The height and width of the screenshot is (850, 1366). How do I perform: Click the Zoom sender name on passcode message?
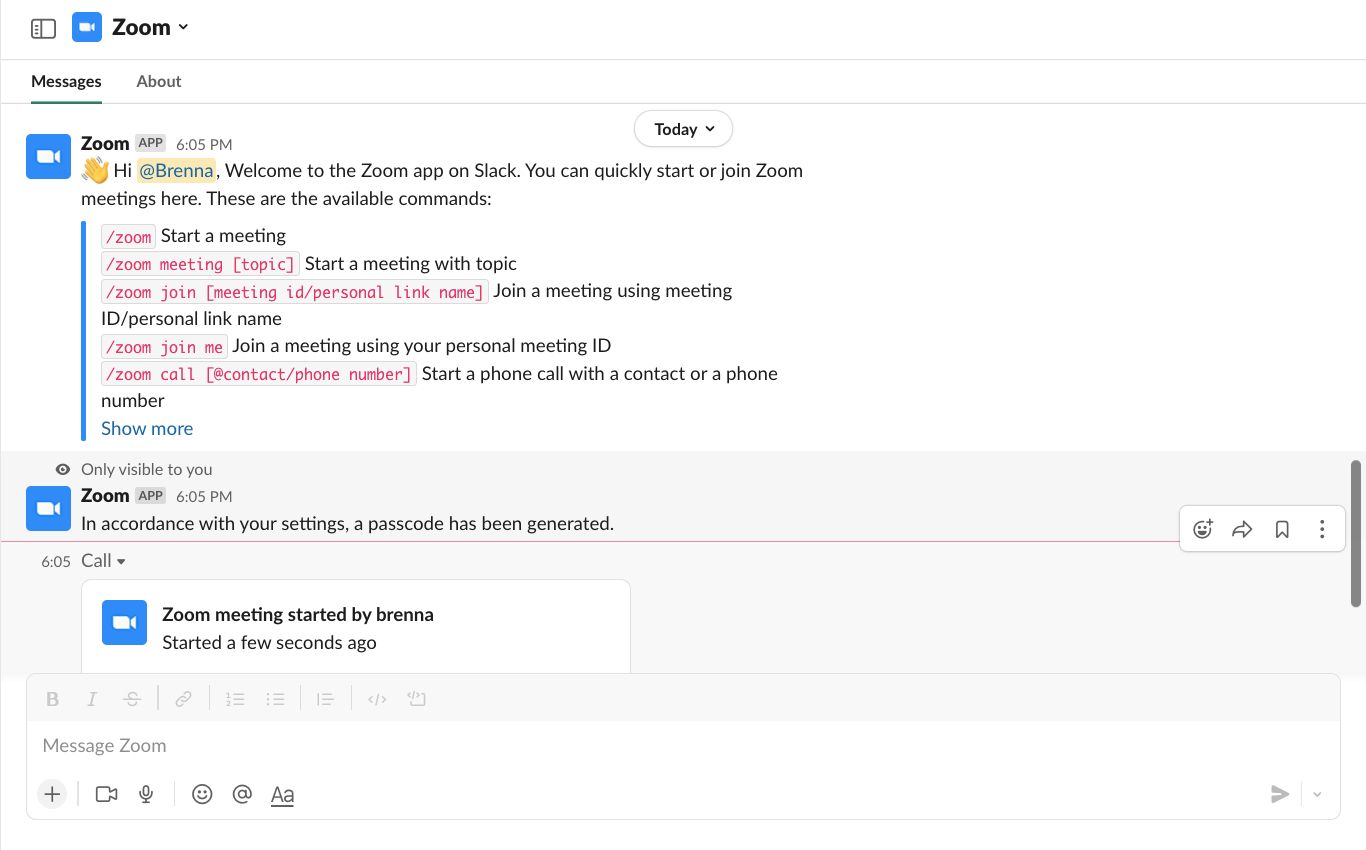pos(105,495)
